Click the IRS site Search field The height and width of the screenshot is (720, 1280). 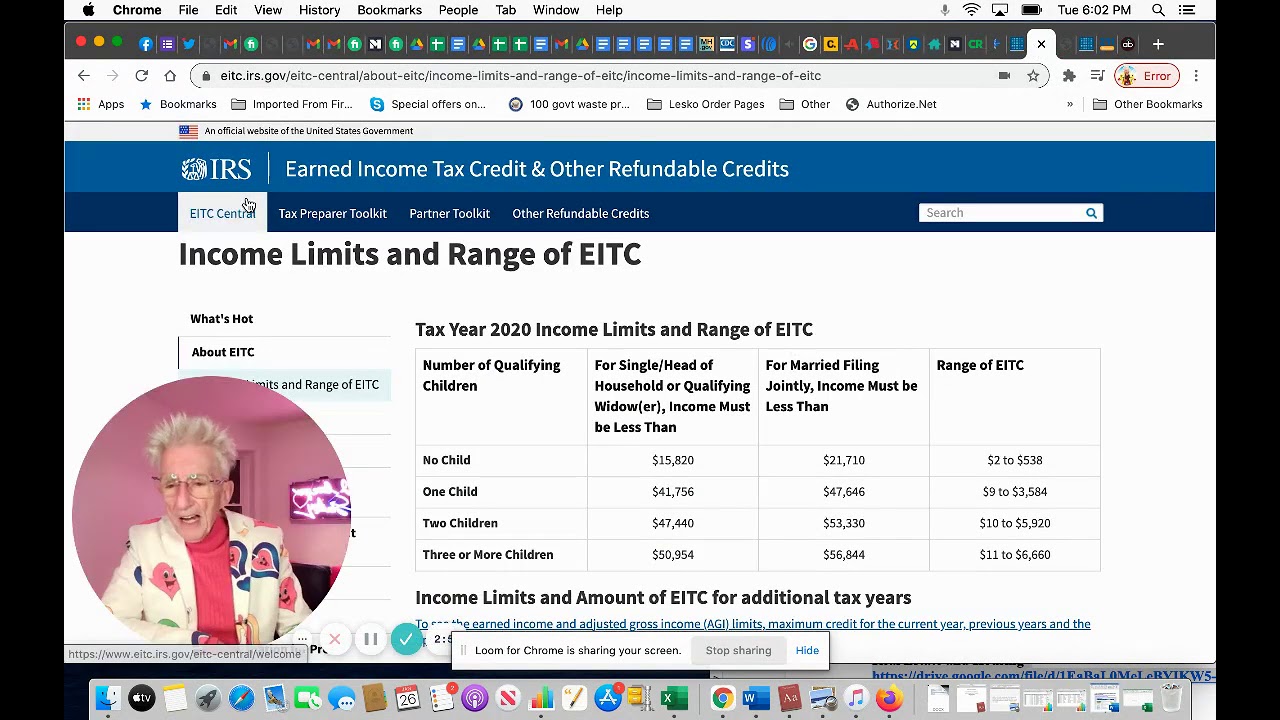(1002, 213)
